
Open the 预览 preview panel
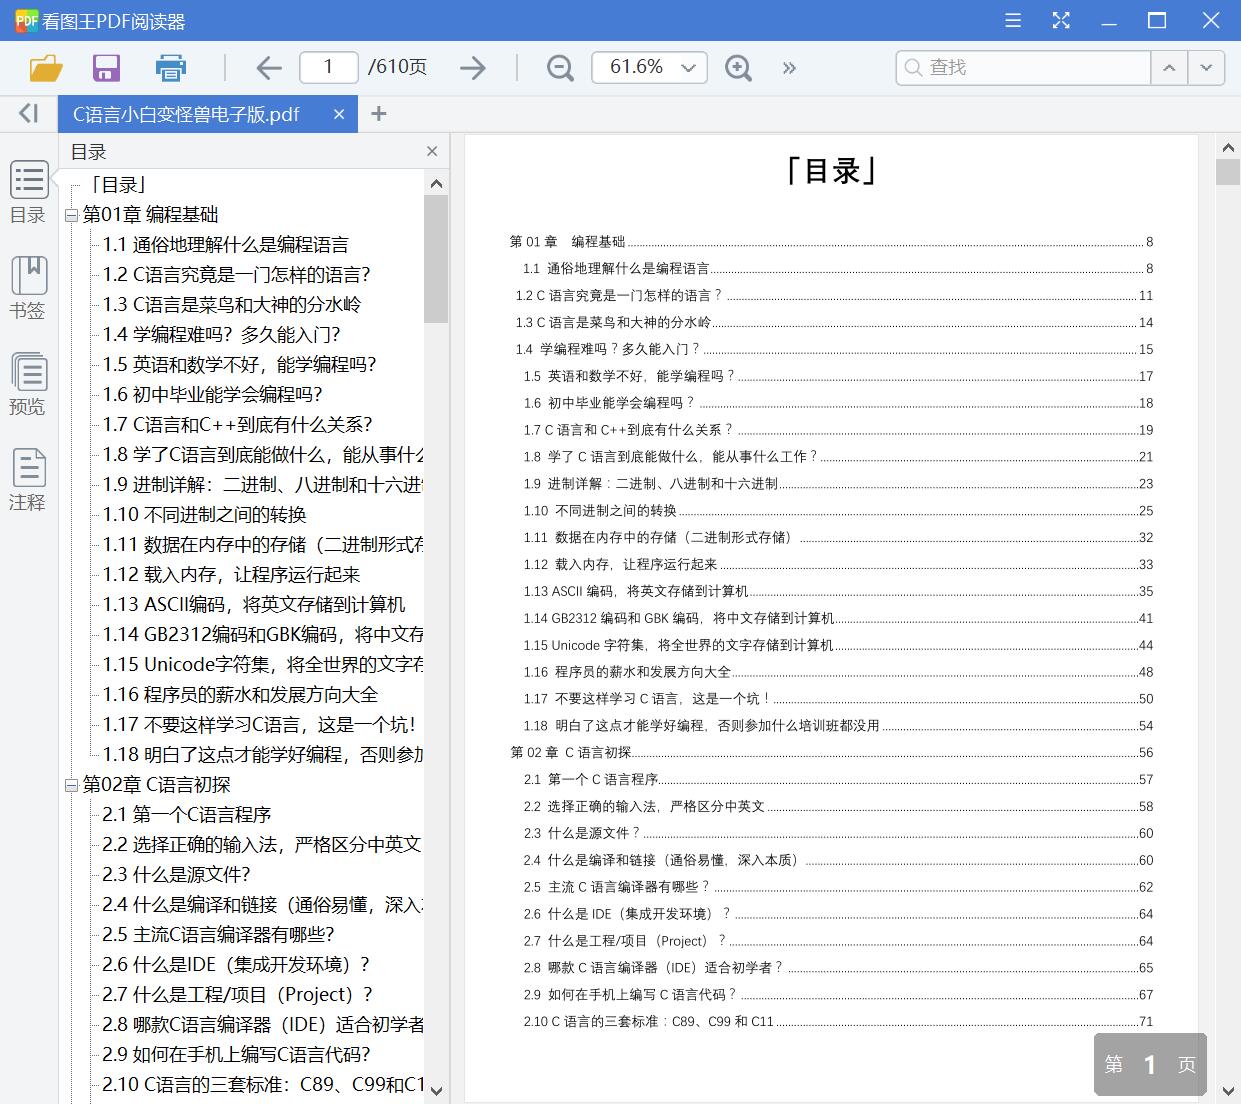(28, 384)
